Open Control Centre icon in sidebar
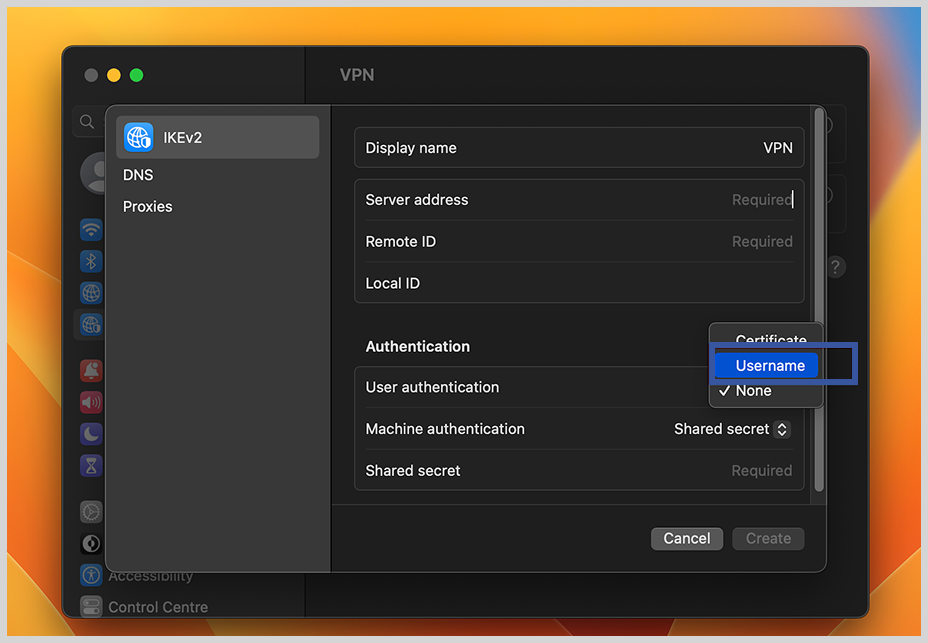928x643 pixels. (x=91, y=606)
